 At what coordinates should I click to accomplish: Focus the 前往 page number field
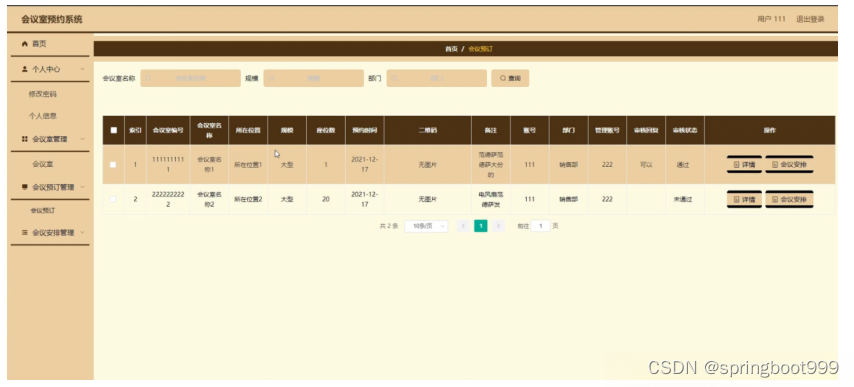(541, 226)
